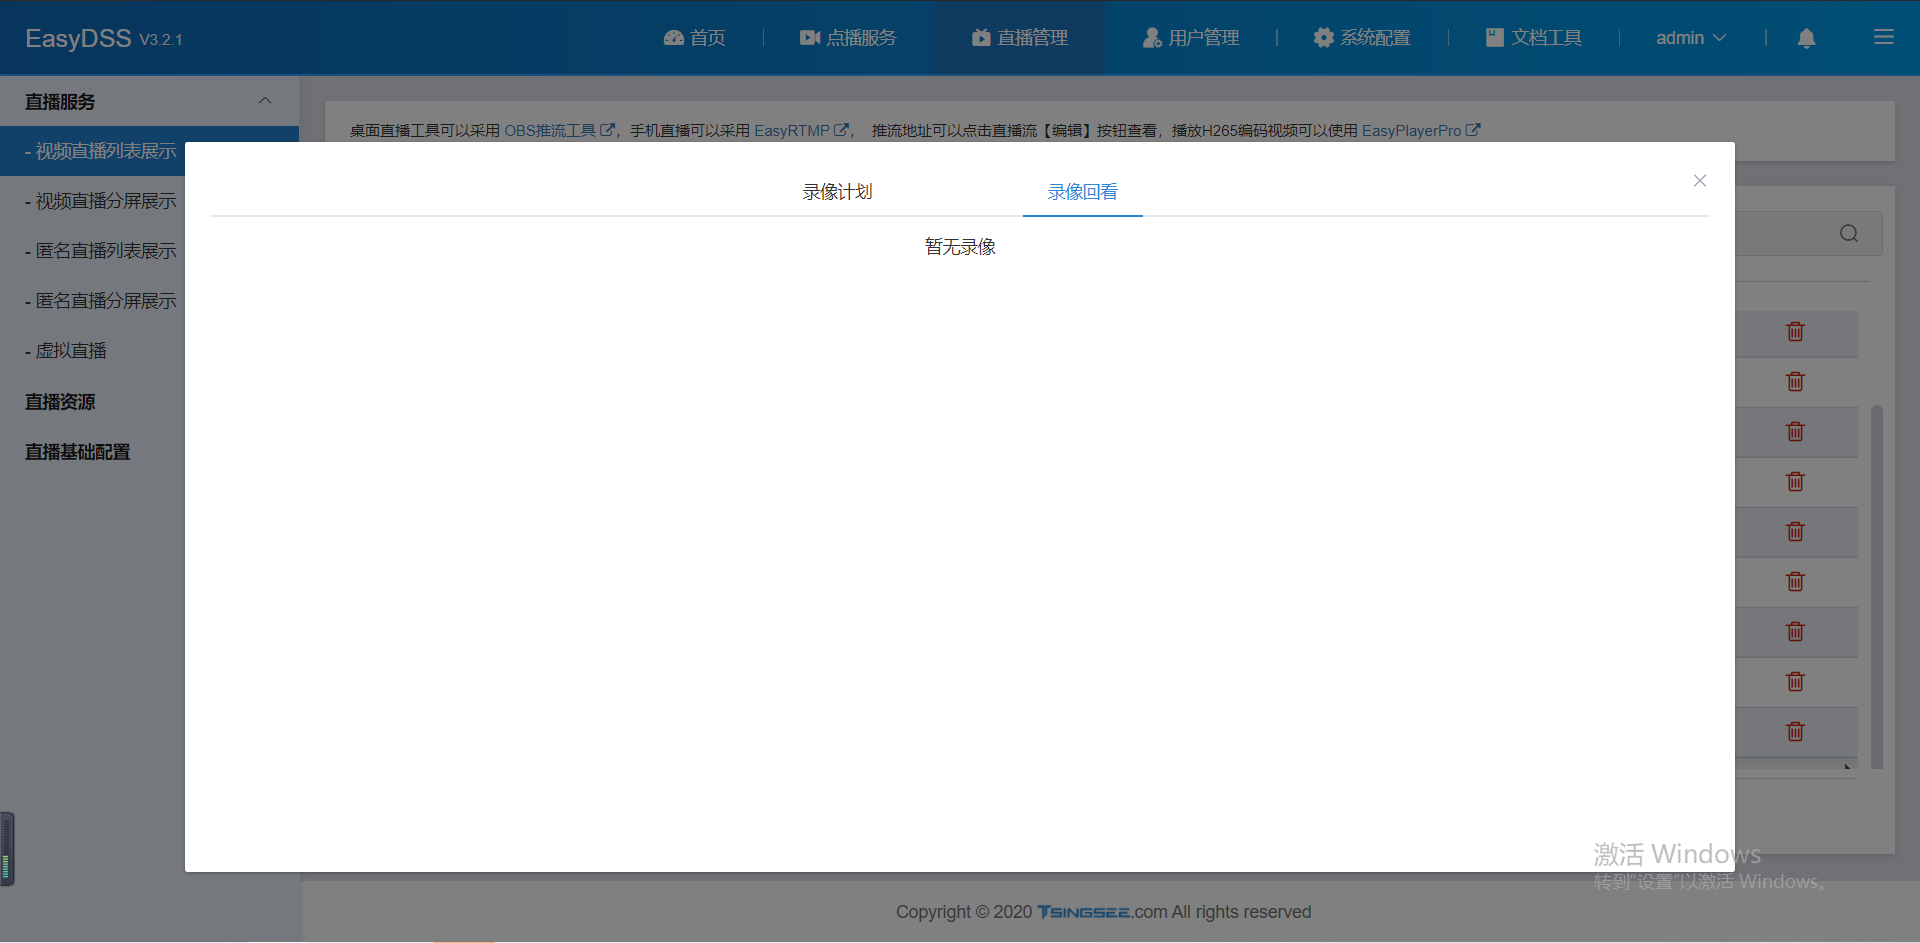
Task: Click the dashboard icon beside 首页
Action: [673, 37]
